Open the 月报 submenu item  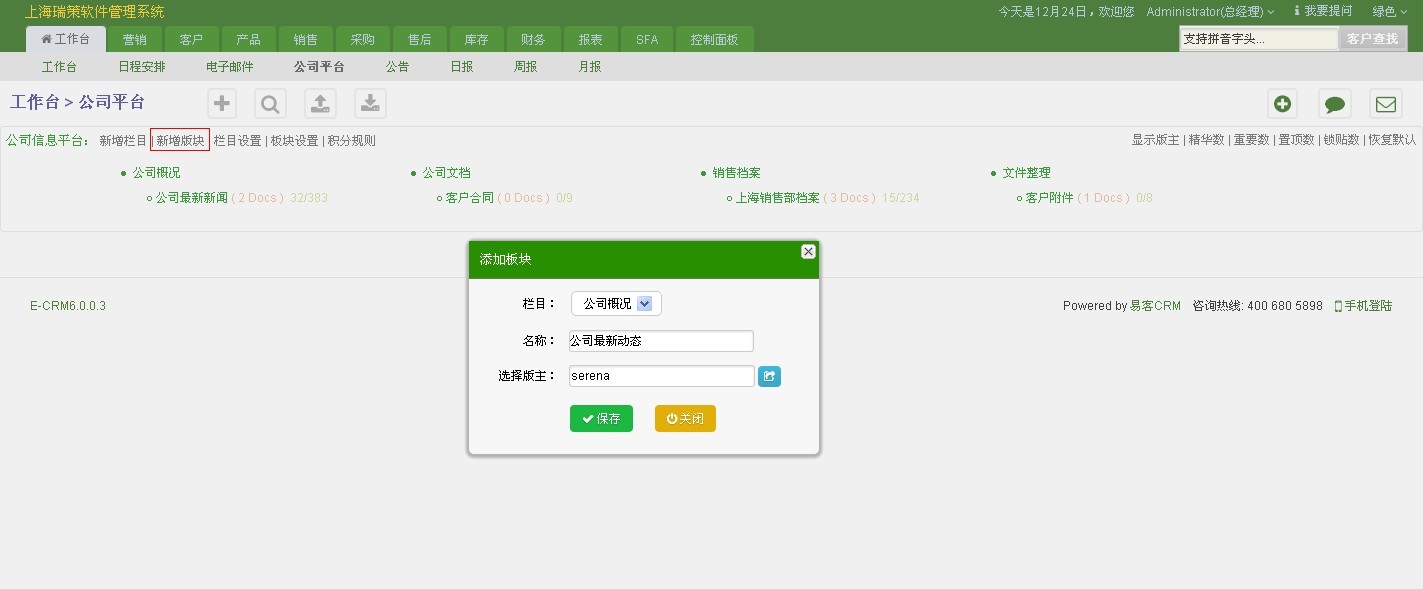coord(589,67)
